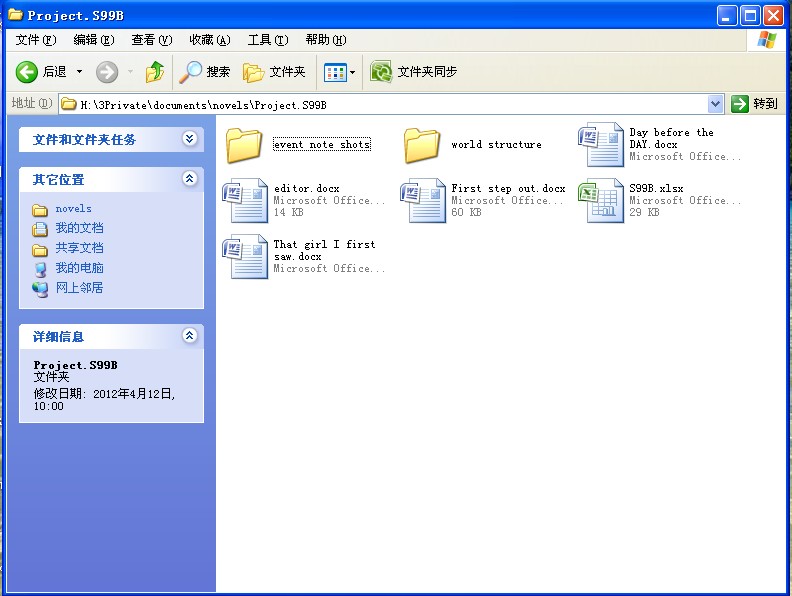792x596 pixels.
Task: Click the 共享文档 folder icon
Action: pyautogui.click(x=40, y=250)
